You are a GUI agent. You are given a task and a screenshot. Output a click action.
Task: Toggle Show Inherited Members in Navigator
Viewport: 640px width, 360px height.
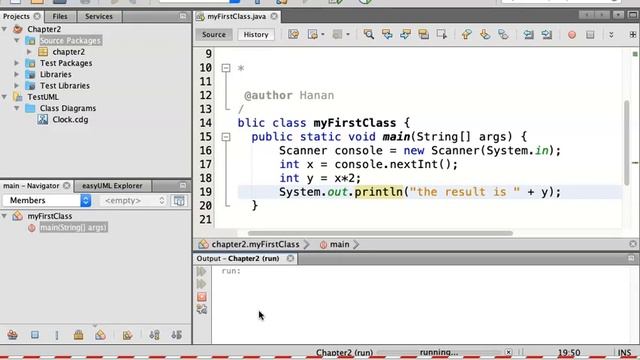point(13,335)
